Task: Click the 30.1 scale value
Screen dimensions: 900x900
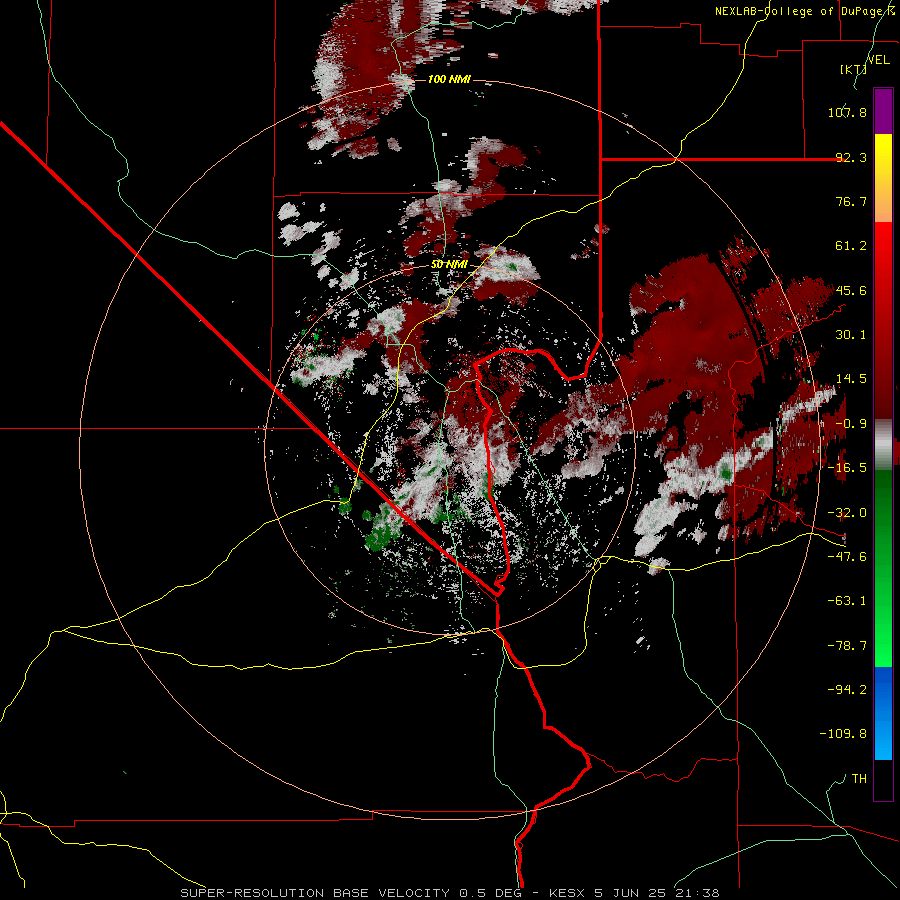Action: (x=851, y=335)
